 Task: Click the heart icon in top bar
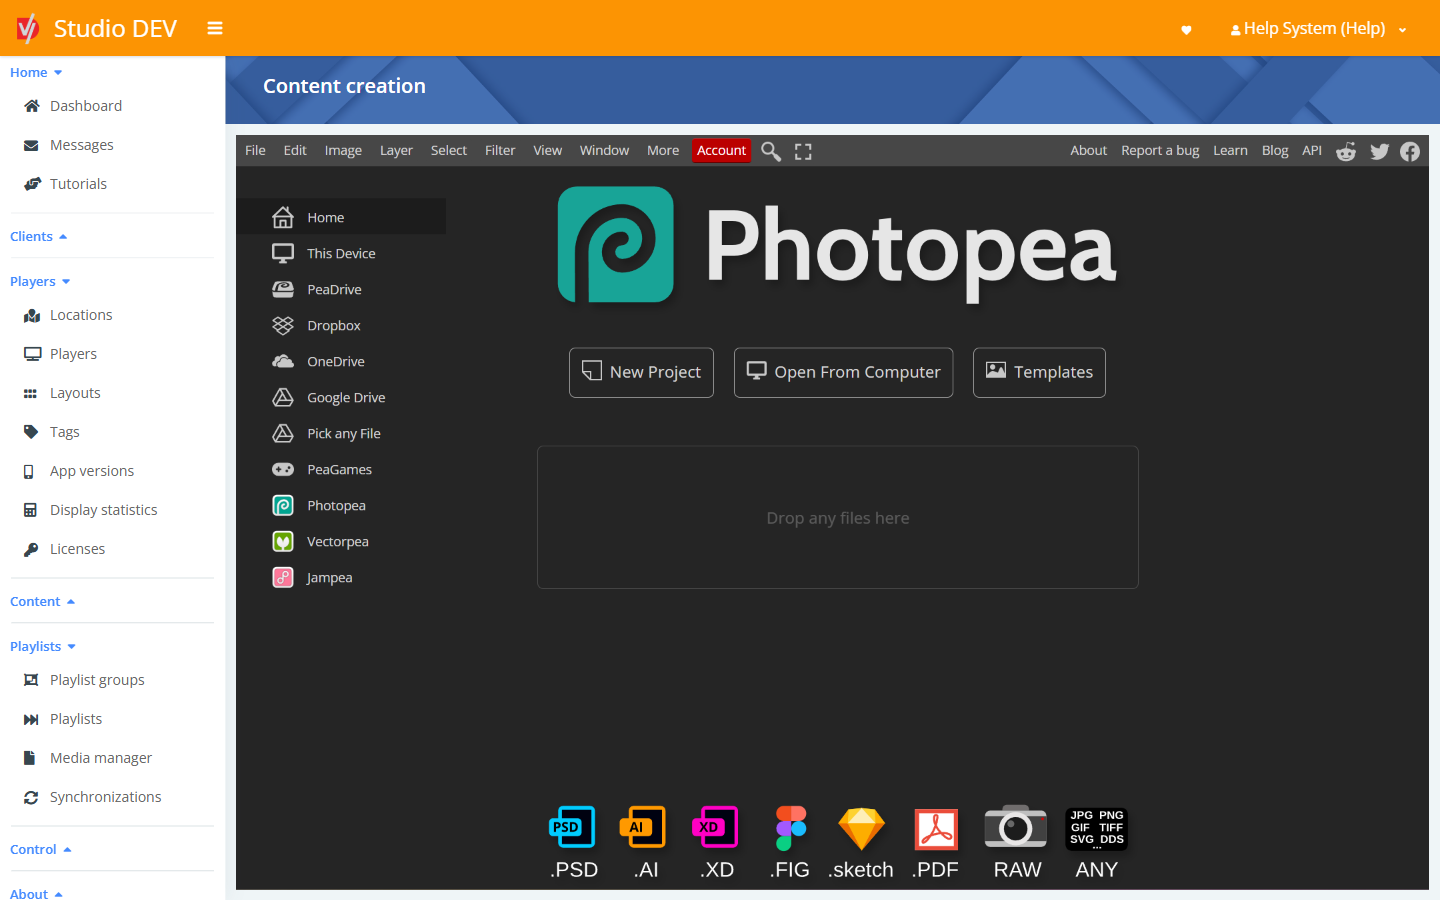click(x=1186, y=30)
